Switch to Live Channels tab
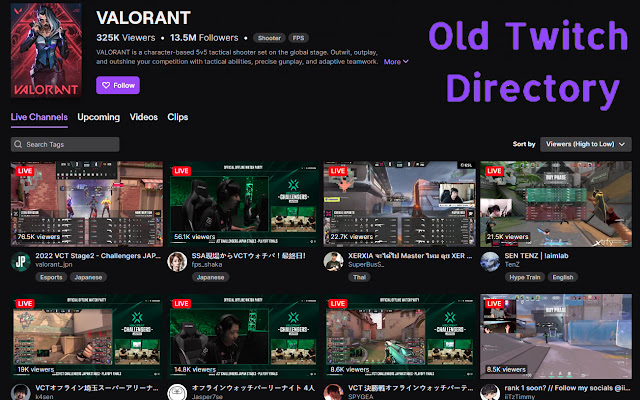Image resolution: width=640 pixels, height=400 pixels. point(39,117)
